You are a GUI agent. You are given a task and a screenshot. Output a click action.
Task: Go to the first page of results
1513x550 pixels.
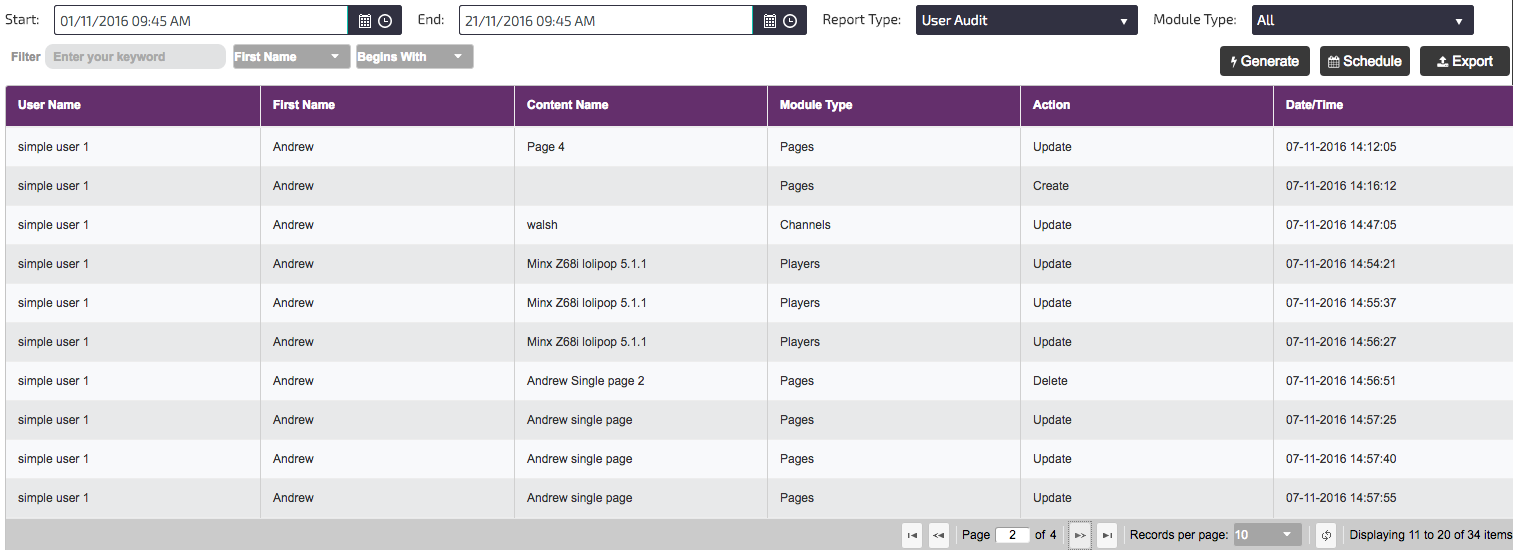click(x=912, y=535)
